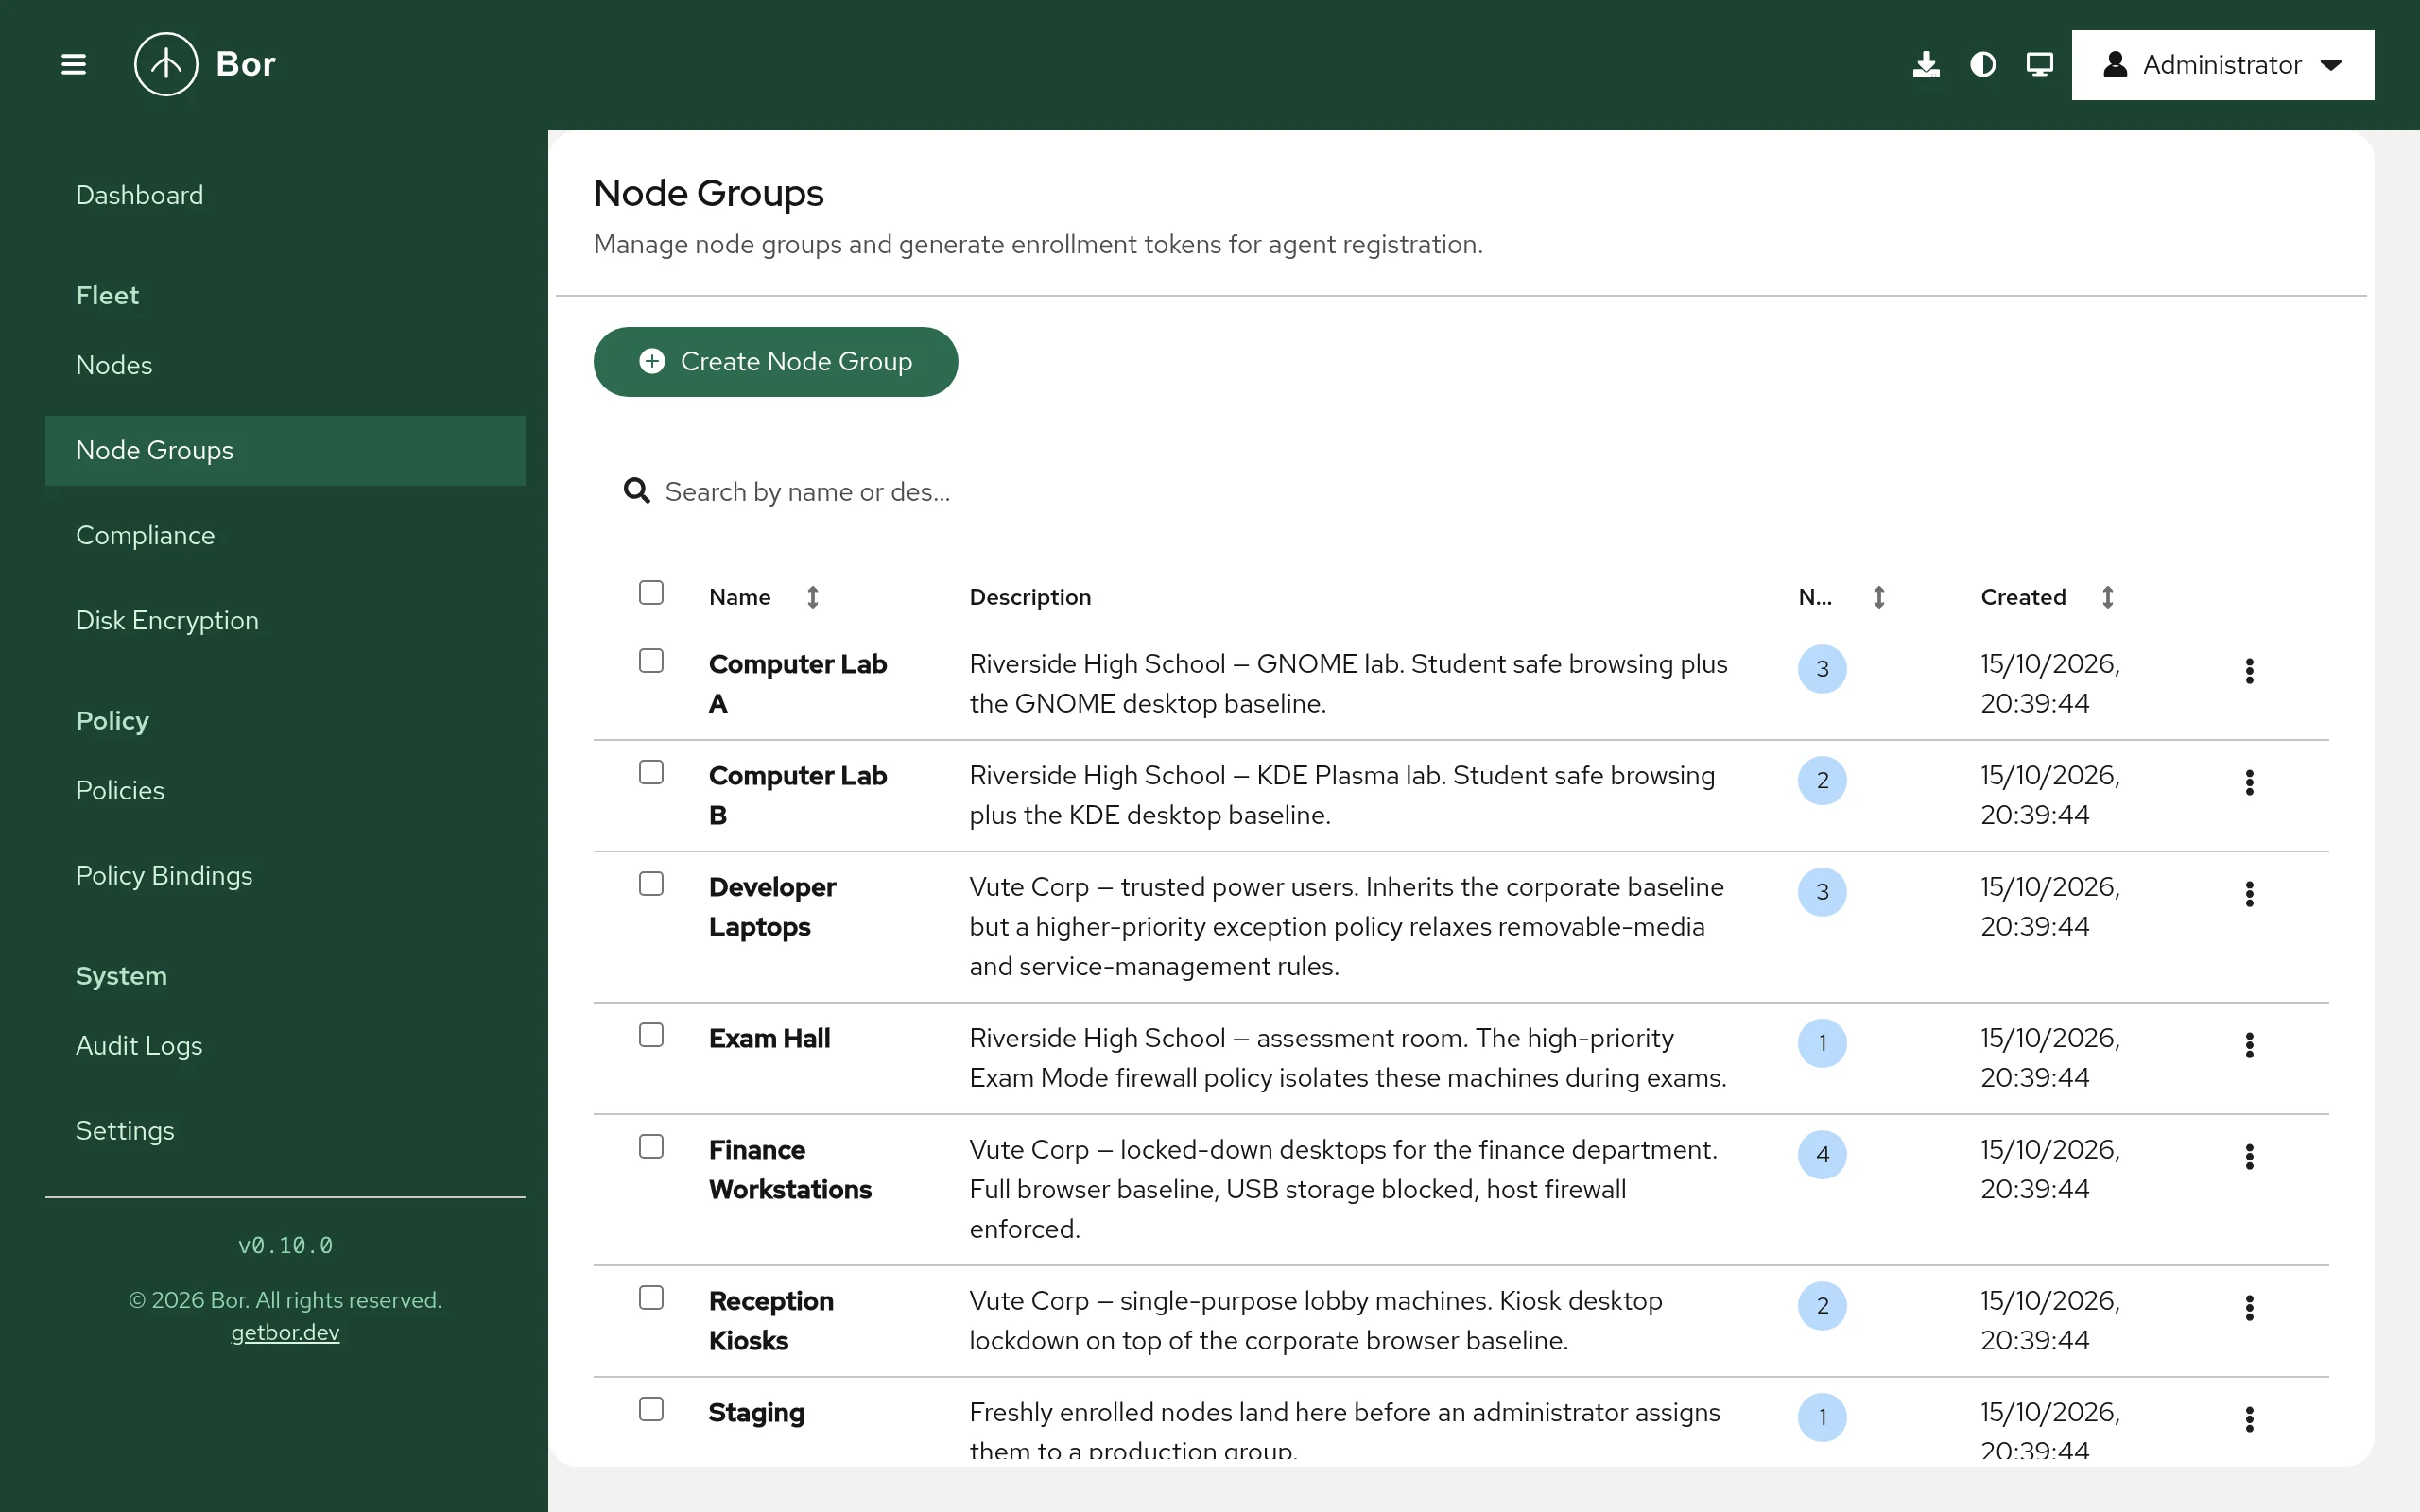
Task: Tick the select-all header checkbox
Action: tap(651, 593)
